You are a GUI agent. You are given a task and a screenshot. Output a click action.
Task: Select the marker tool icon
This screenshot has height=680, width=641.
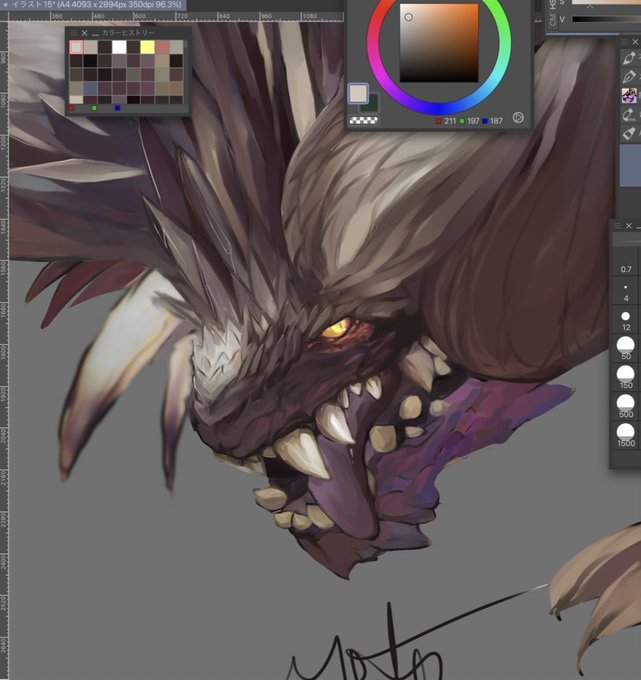point(629,134)
